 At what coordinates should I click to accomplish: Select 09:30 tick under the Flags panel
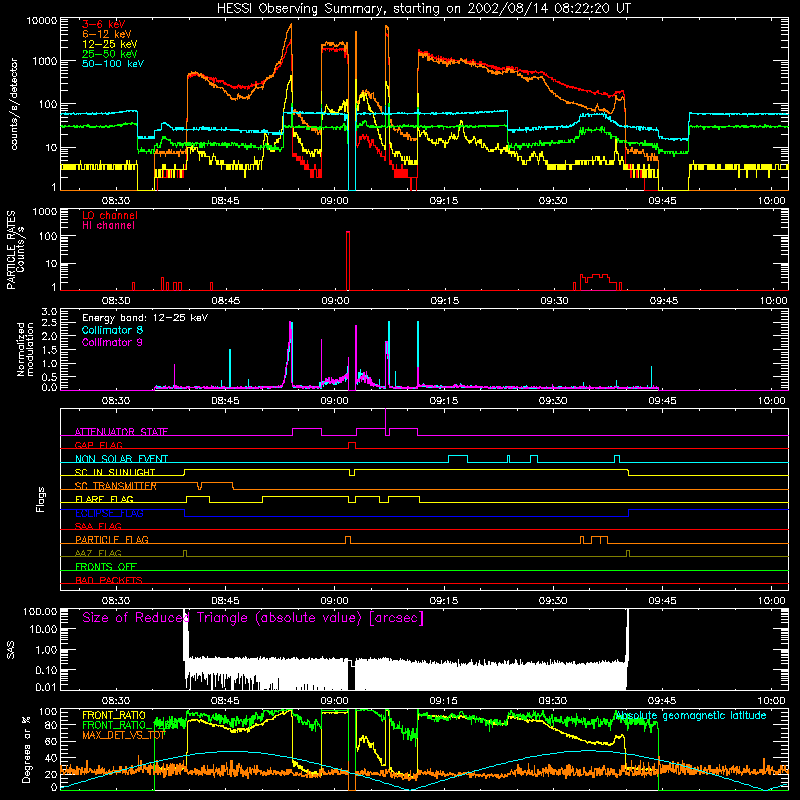553,601
